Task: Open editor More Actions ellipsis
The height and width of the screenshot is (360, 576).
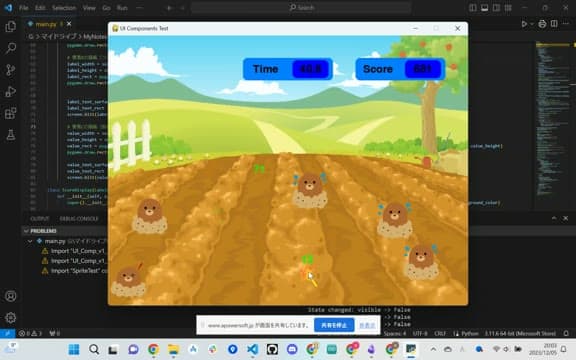Action: (x=566, y=24)
